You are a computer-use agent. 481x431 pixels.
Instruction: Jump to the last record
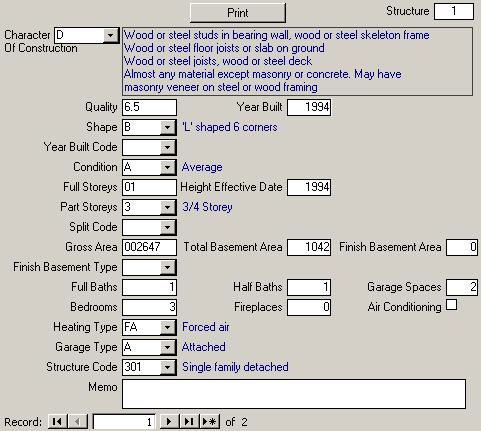(189, 422)
